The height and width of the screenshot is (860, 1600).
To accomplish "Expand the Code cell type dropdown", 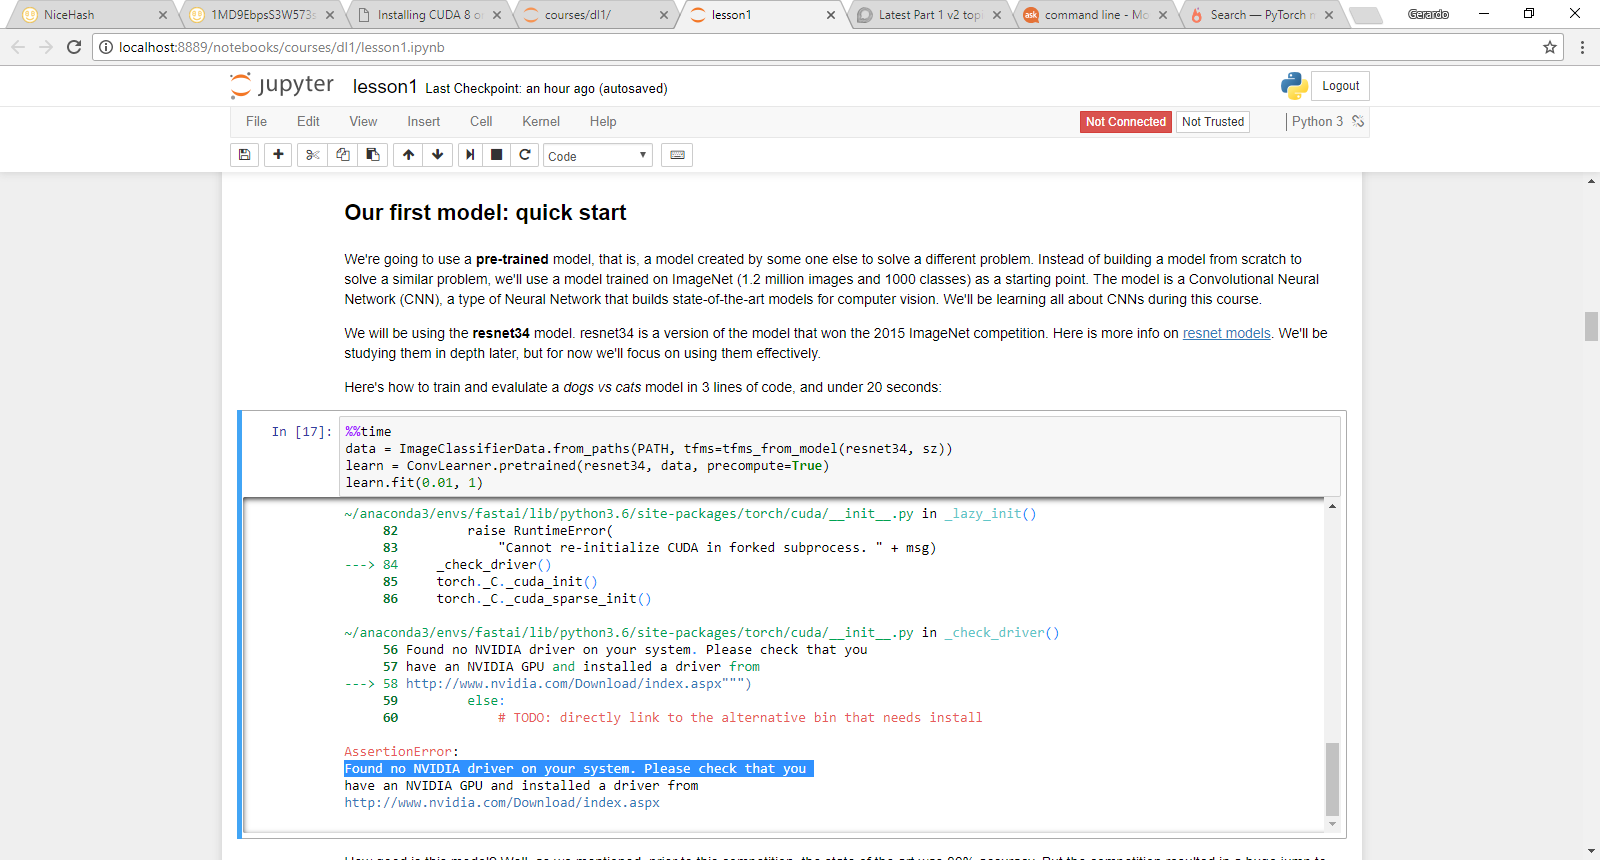I will (x=597, y=156).
